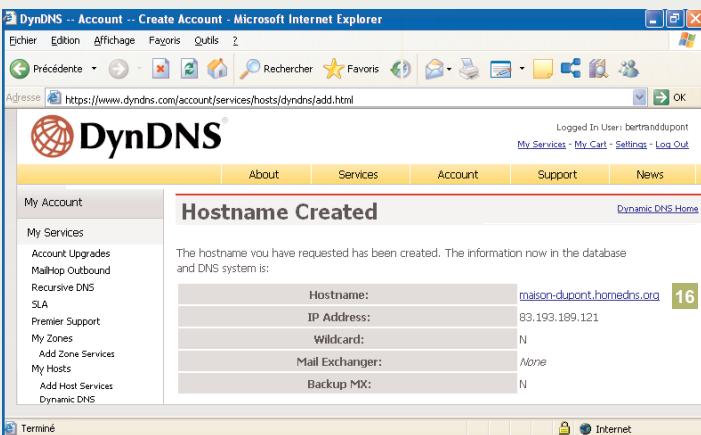Open the Rechercher search tool
Screen dimensions: 701x435
click(x=276, y=69)
